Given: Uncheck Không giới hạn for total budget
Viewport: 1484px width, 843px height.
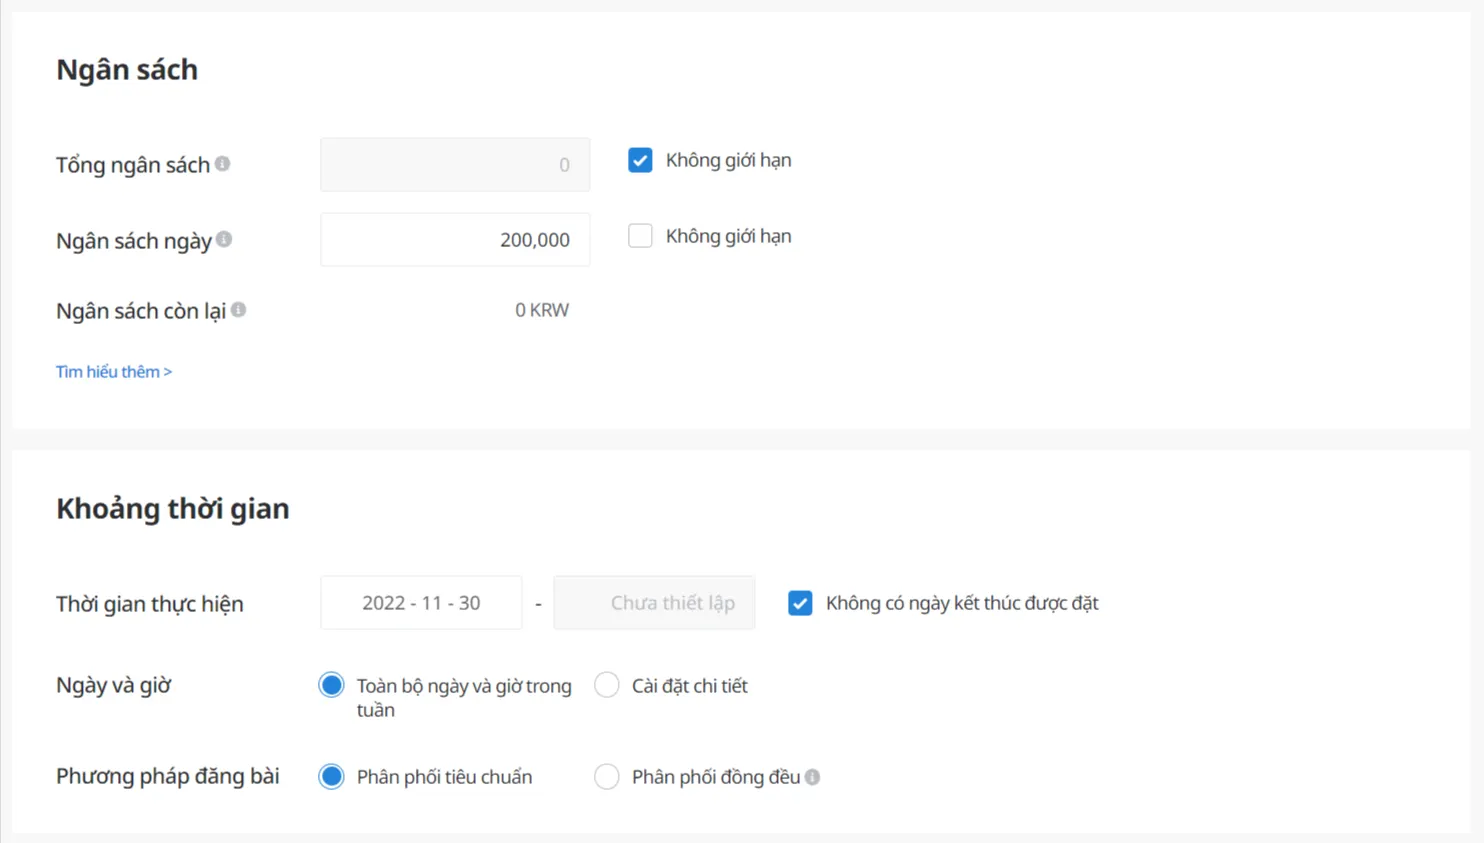Looking at the screenshot, I should coord(640,160).
